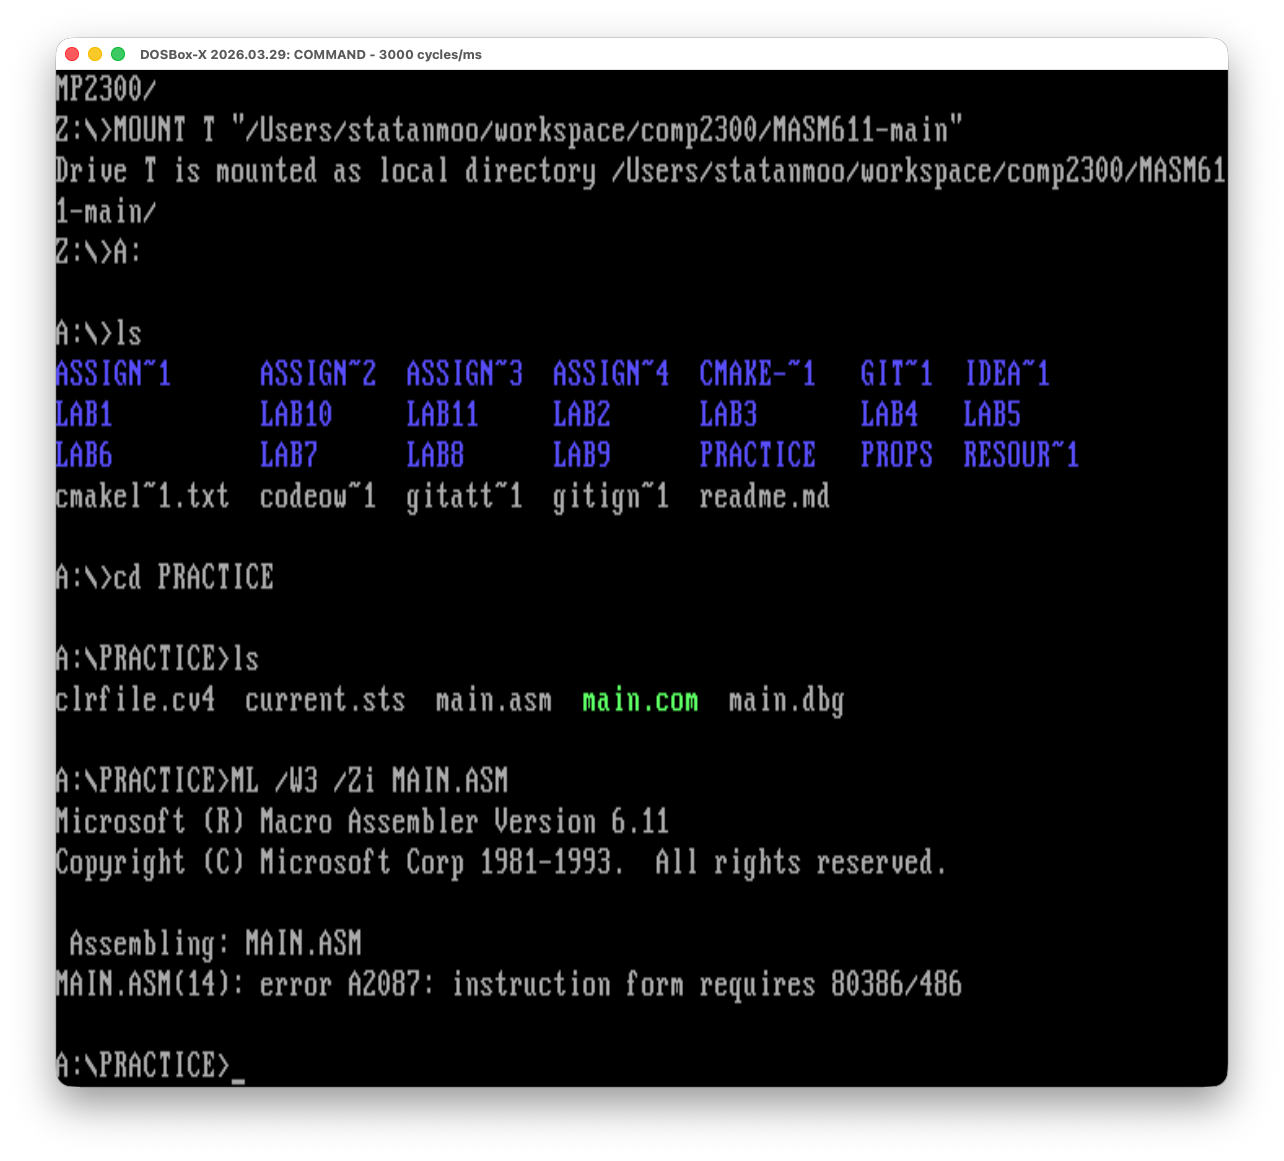Click the LAB10 directory entry
Viewport: 1284px width, 1161px height.
pyautogui.click(x=296, y=414)
